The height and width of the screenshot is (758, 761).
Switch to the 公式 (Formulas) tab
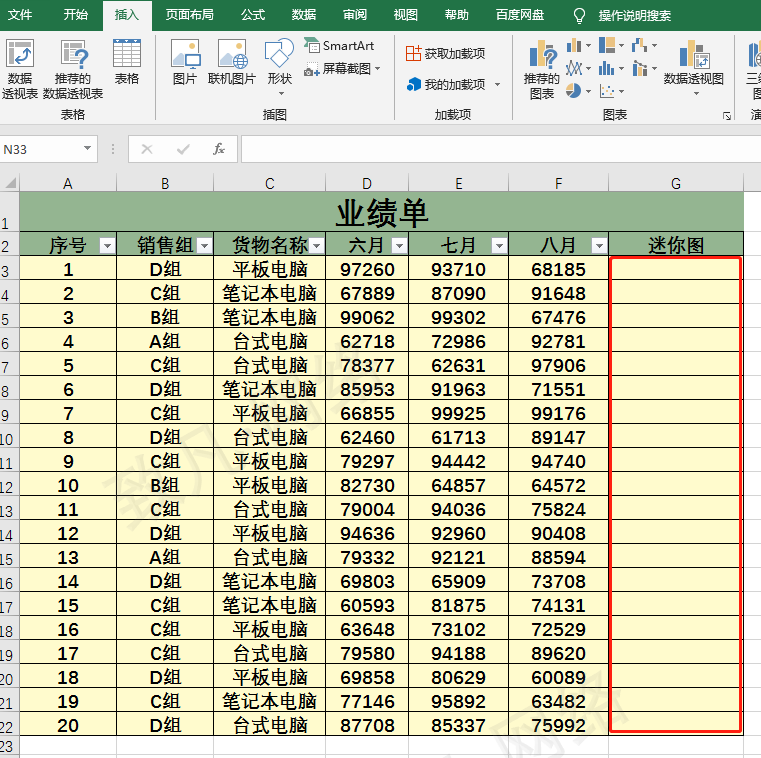tap(253, 15)
